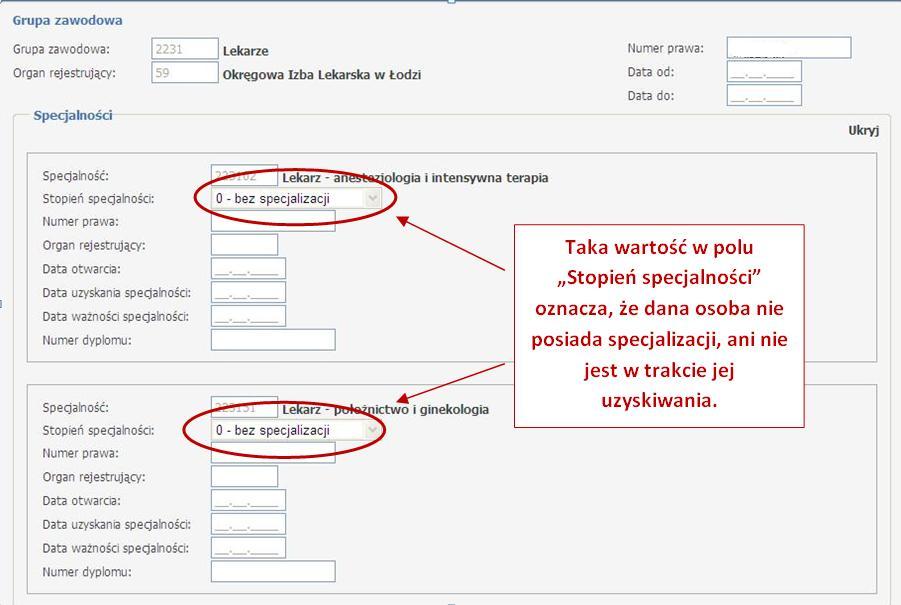Focus the Data do date field
901x605 pixels.
coord(764,96)
